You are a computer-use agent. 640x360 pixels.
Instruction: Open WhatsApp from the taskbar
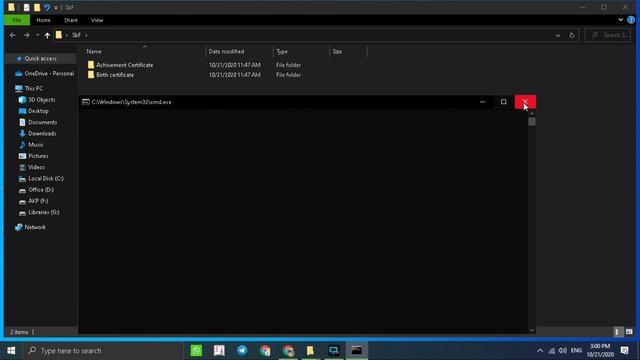[x=196, y=351]
